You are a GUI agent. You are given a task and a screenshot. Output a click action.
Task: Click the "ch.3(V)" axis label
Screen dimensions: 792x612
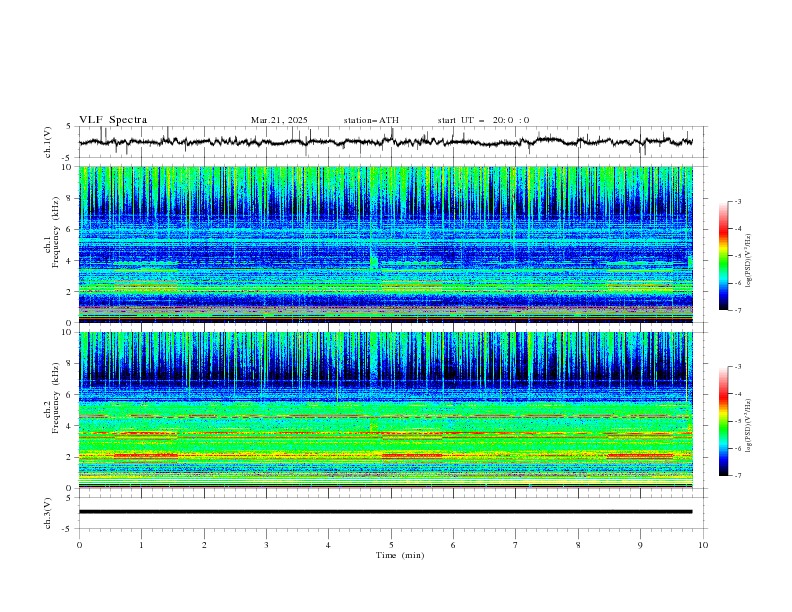[x=48, y=513]
